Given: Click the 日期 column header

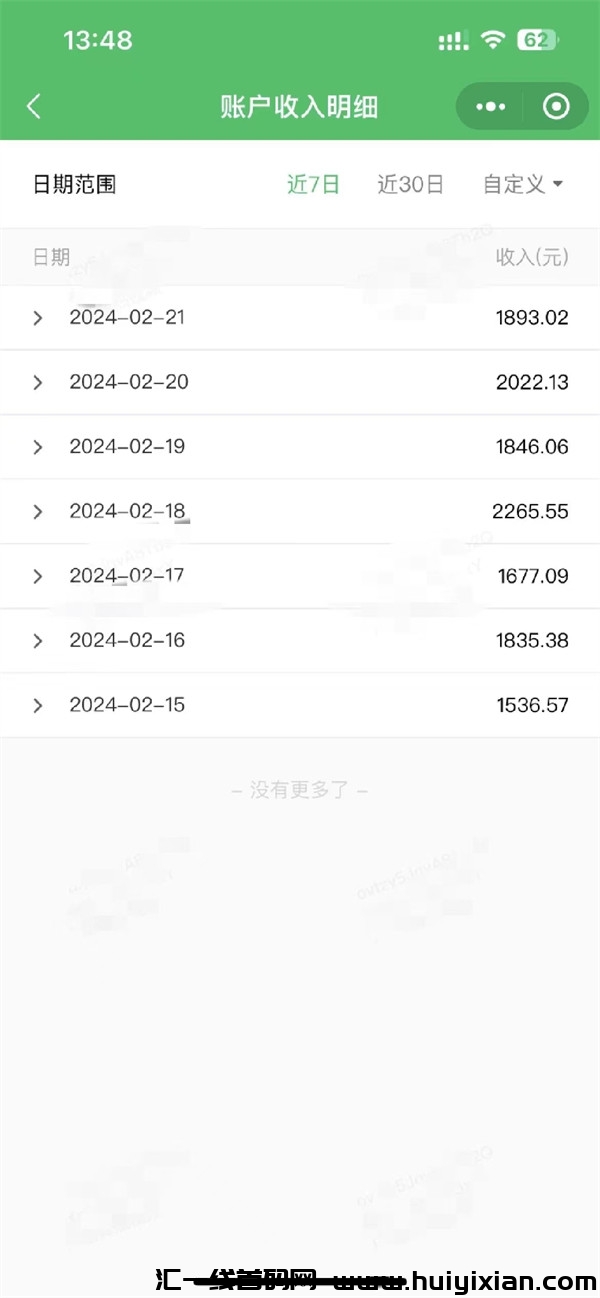Looking at the screenshot, I should pyautogui.click(x=51, y=257).
